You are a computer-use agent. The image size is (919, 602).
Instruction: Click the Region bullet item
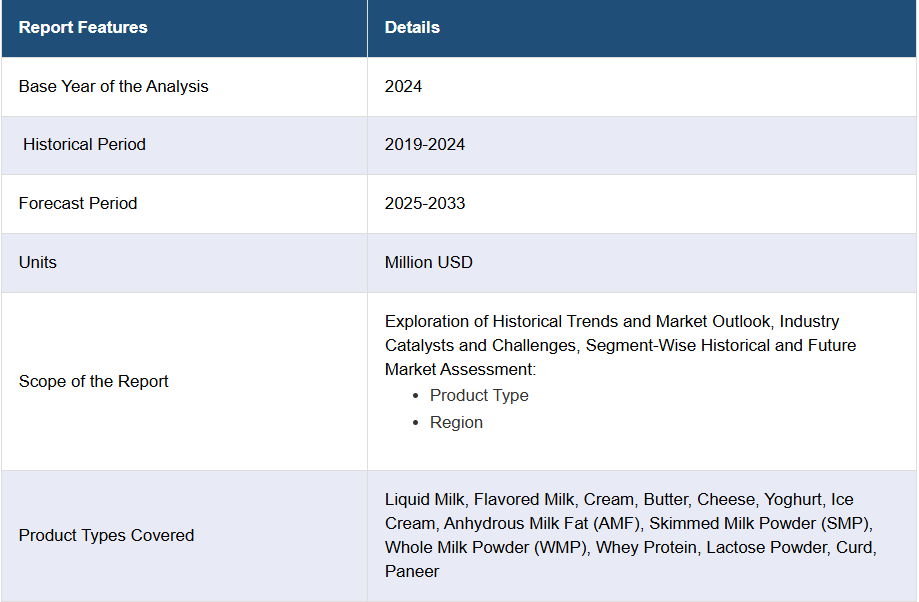(456, 422)
